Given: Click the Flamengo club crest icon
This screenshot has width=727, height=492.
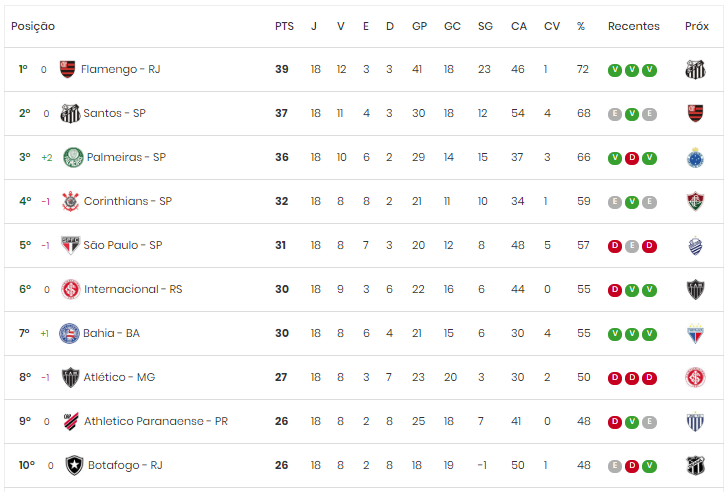Looking at the screenshot, I should coord(68,69).
